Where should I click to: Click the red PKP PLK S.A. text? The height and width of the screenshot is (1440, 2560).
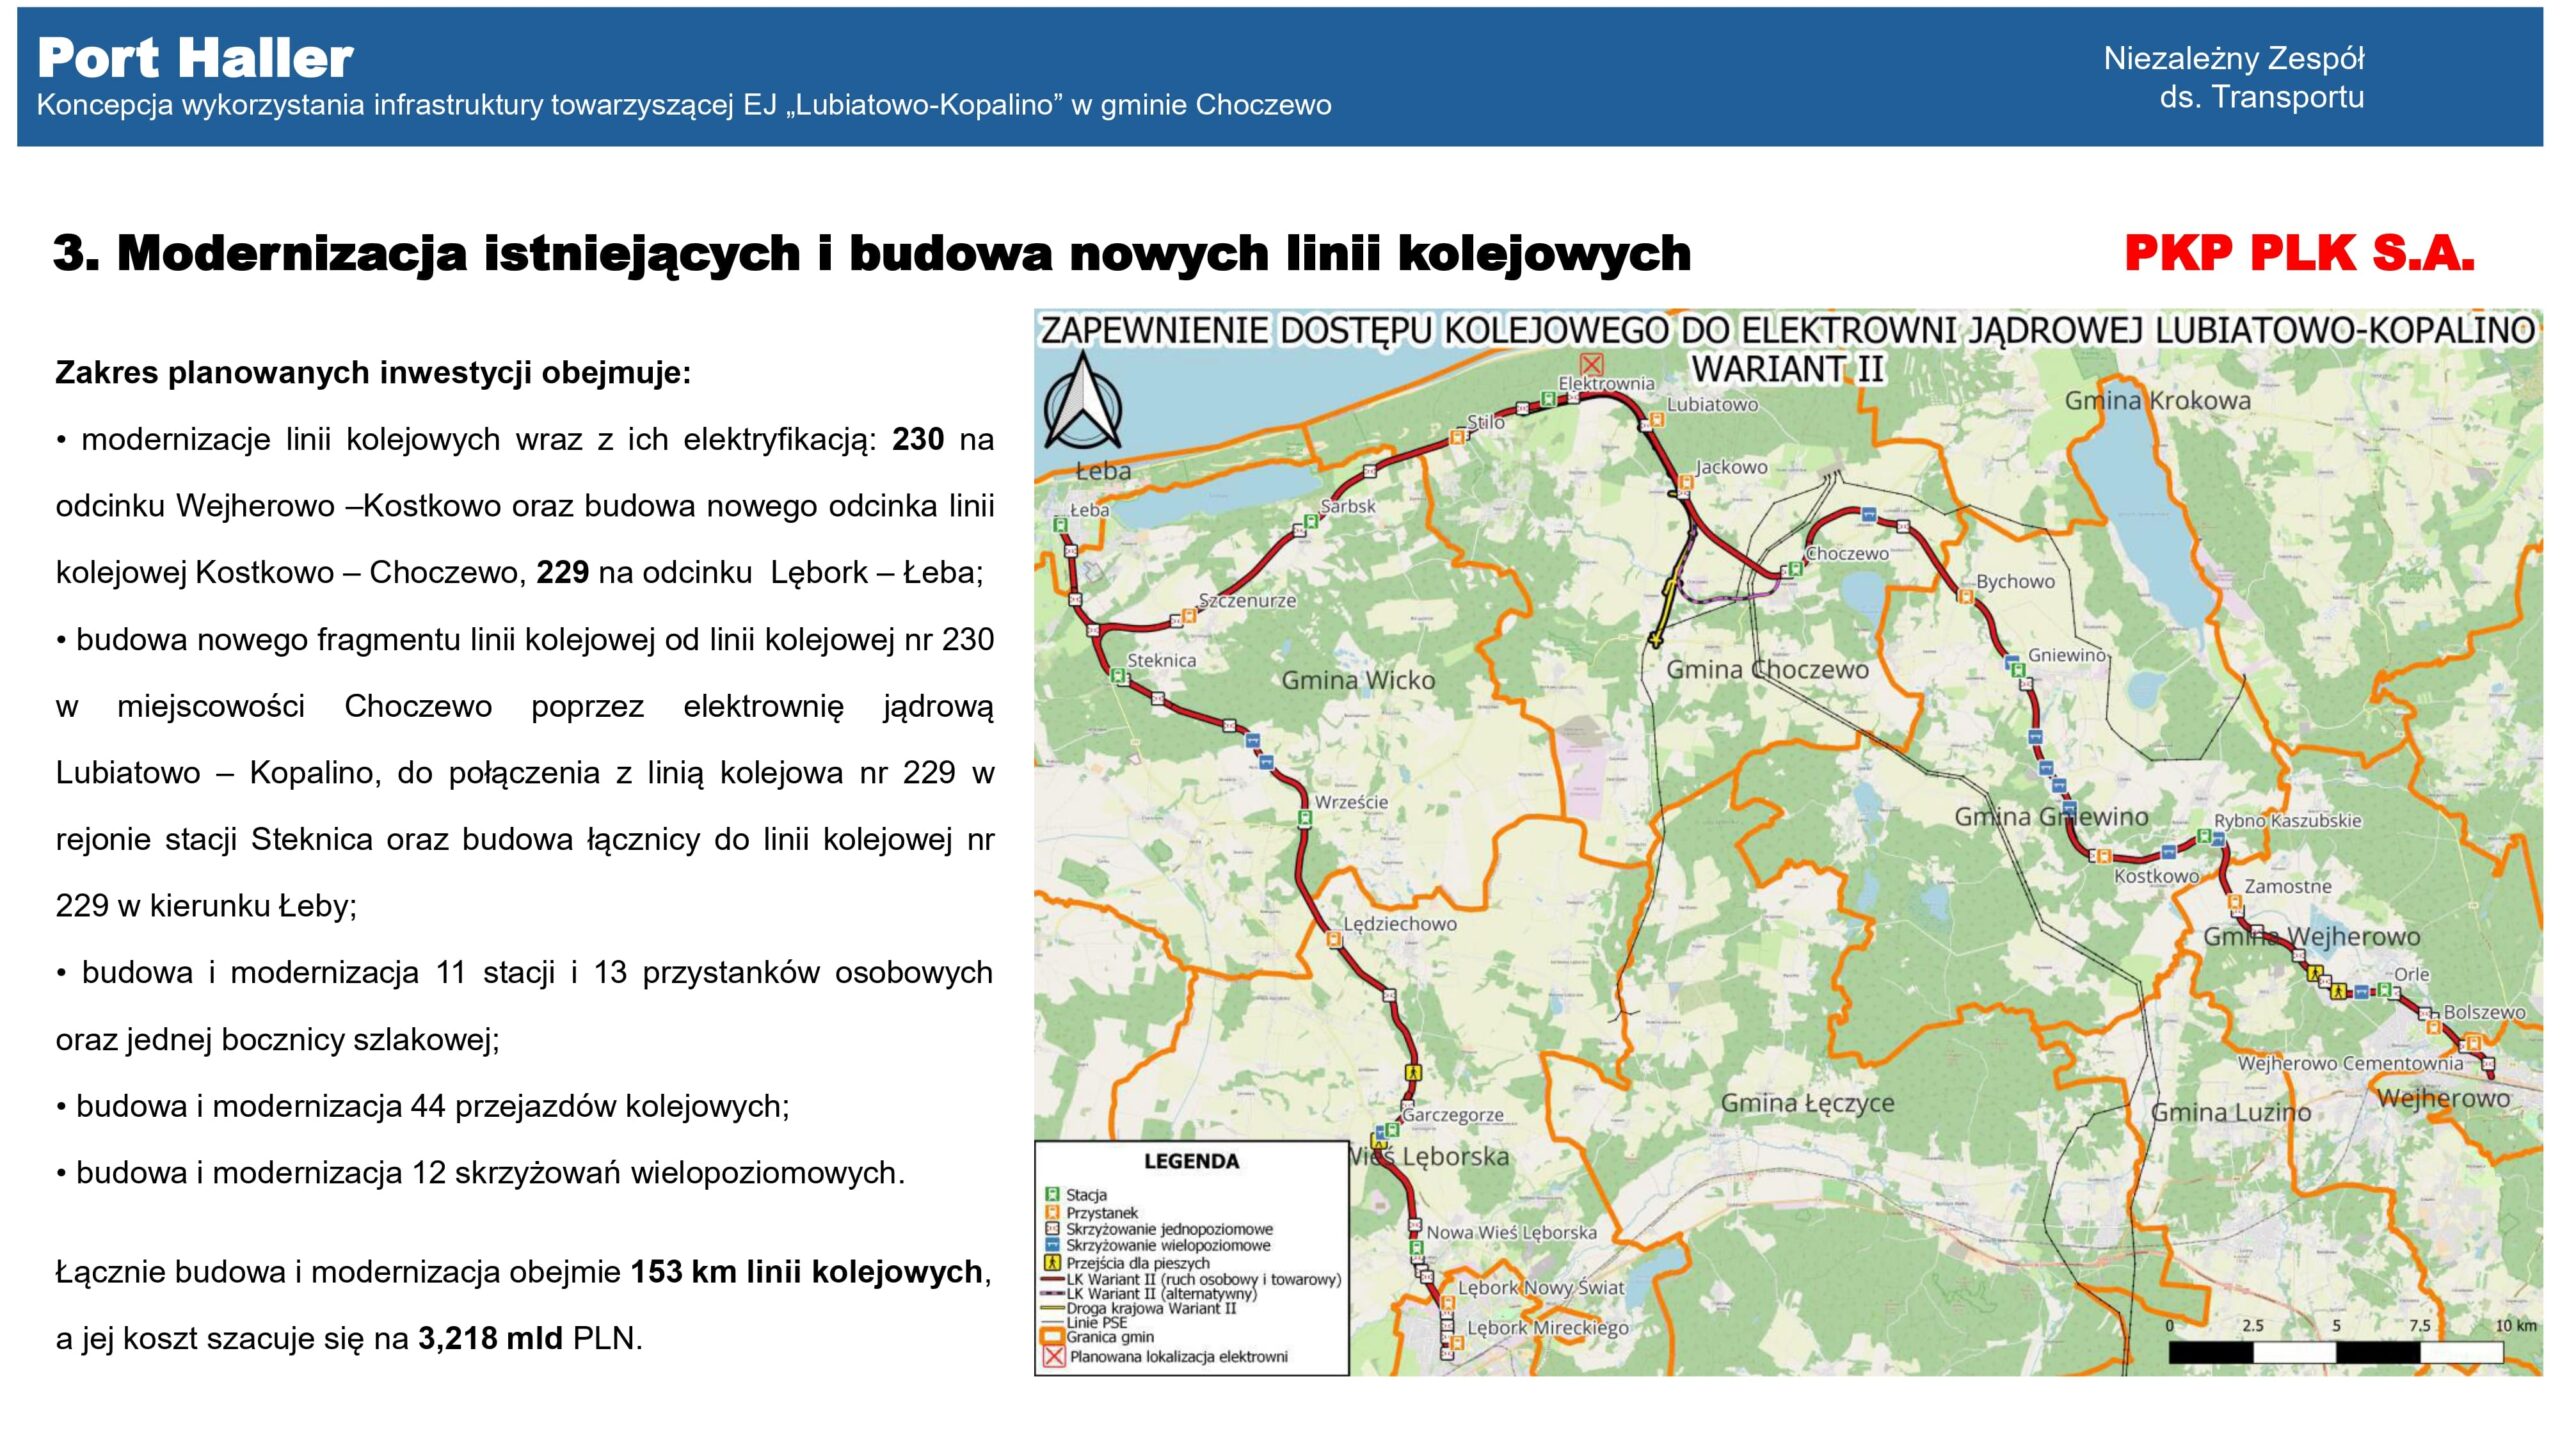click(x=2298, y=253)
